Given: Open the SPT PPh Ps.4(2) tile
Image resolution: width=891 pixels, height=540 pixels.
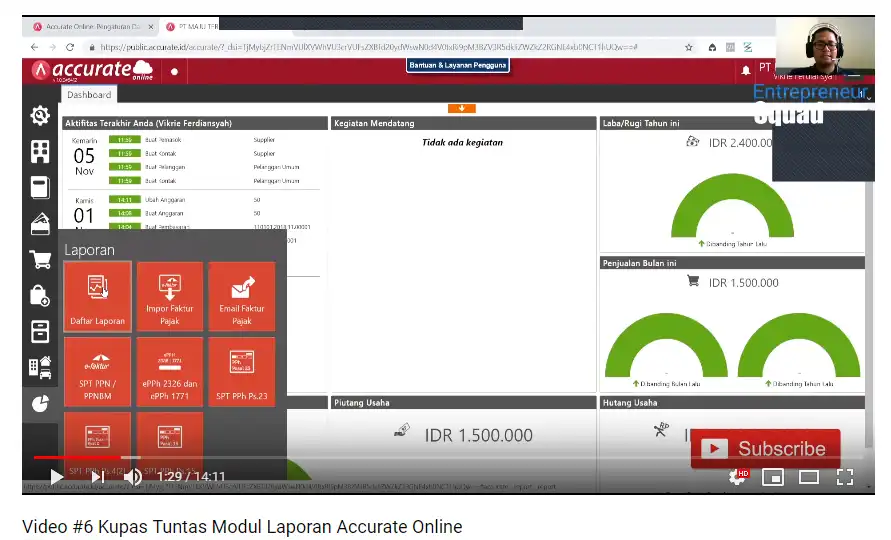Looking at the screenshot, I should pyautogui.click(x=97, y=446).
